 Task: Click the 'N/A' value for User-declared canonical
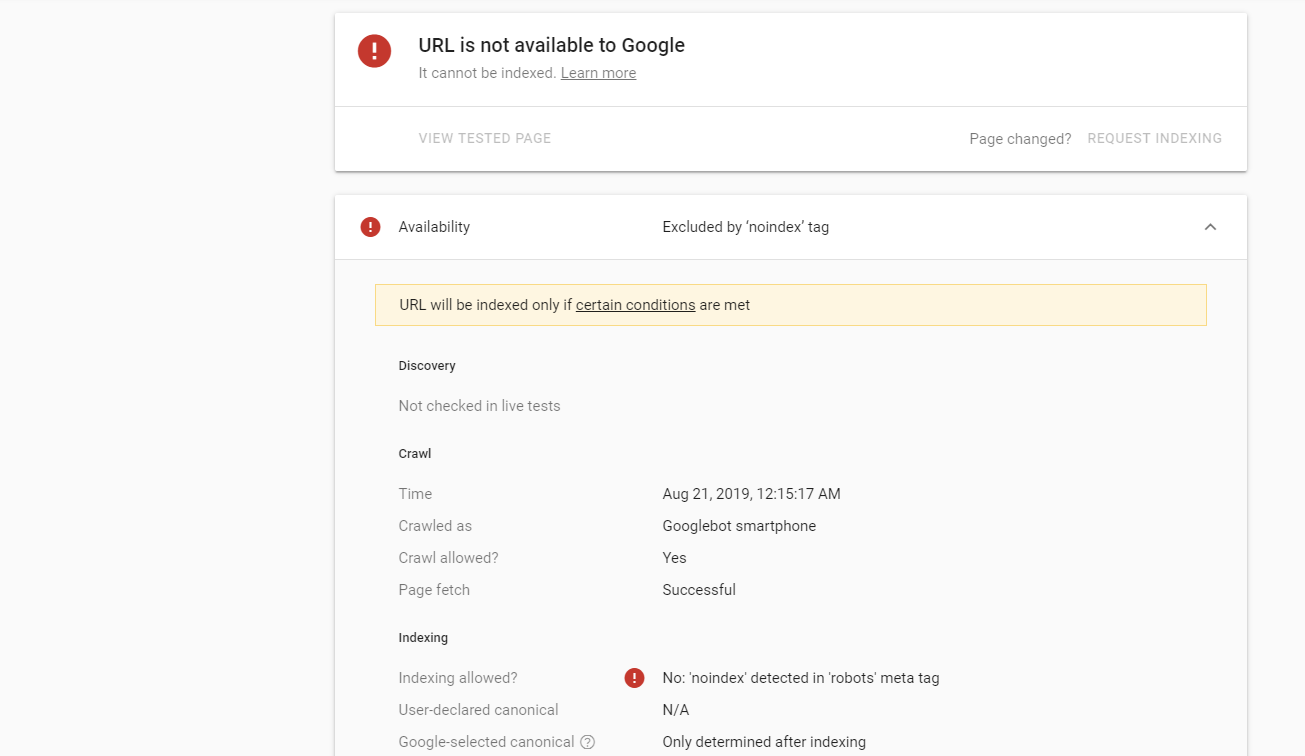tap(675, 710)
